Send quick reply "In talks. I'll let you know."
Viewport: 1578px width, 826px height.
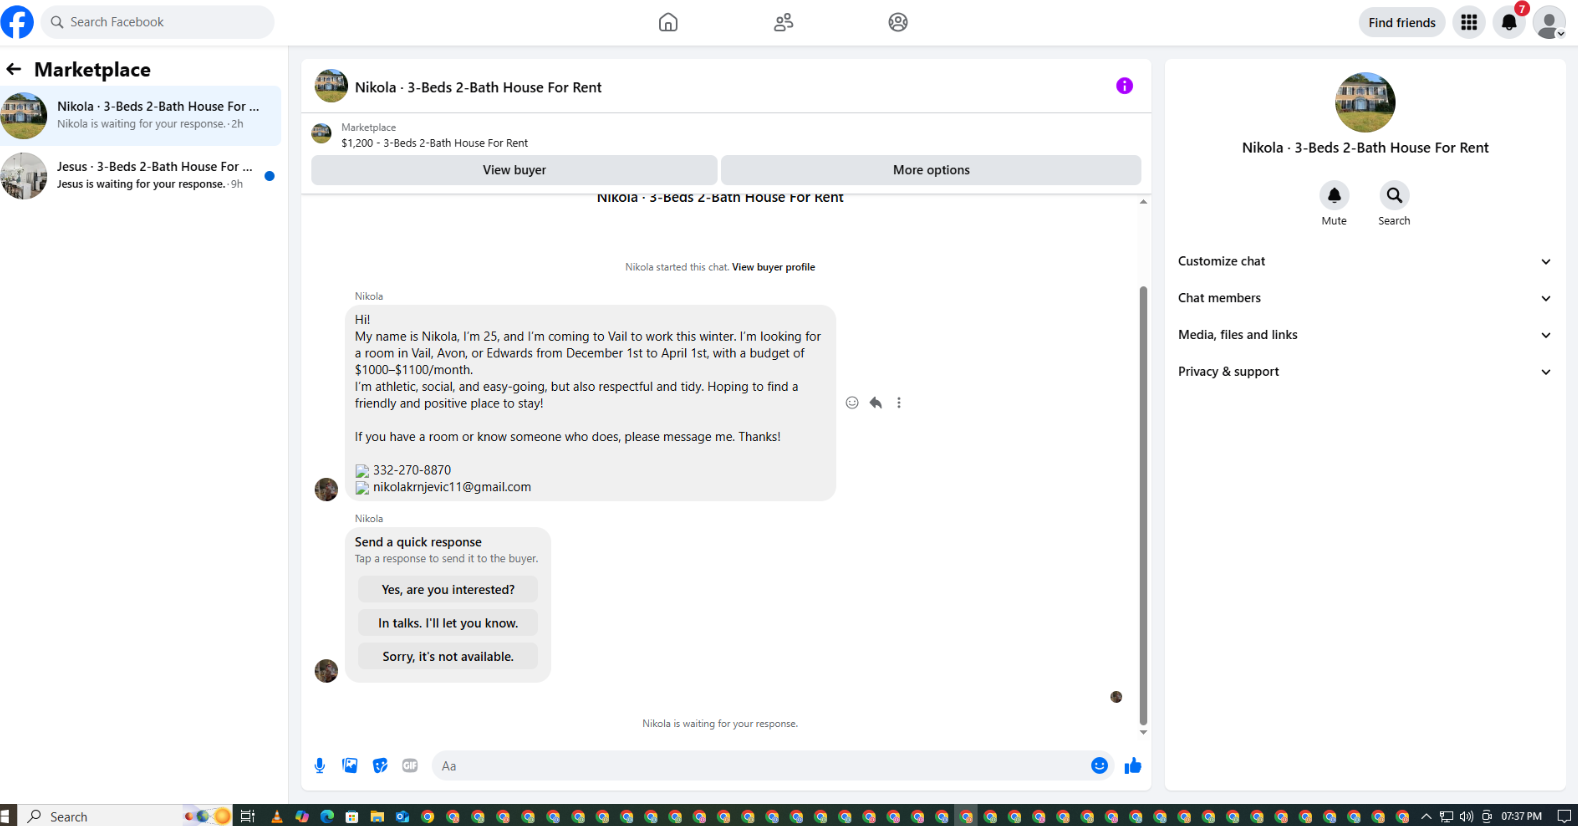click(448, 623)
